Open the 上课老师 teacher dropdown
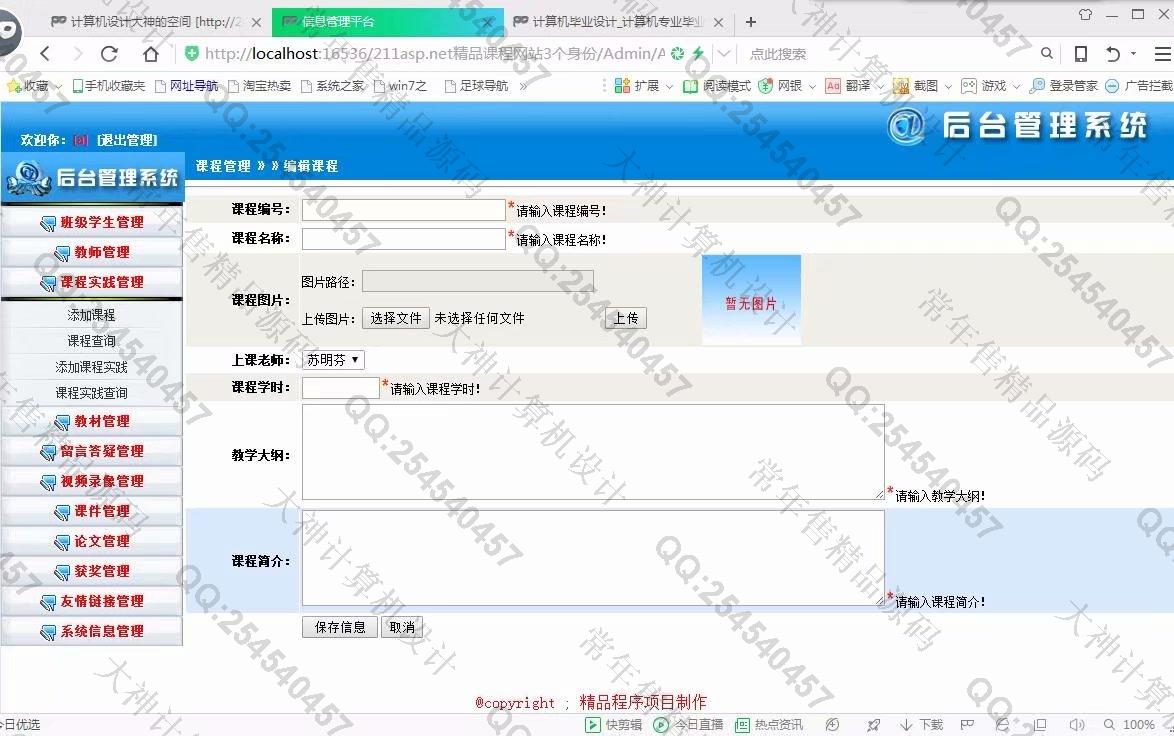The height and width of the screenshot is (736, 1174). [333, 360]
